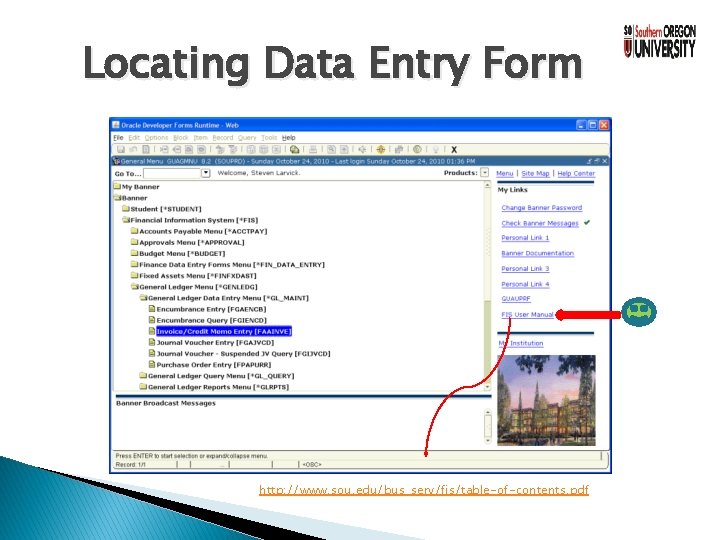Open the Products dropdown

[484, 173]
